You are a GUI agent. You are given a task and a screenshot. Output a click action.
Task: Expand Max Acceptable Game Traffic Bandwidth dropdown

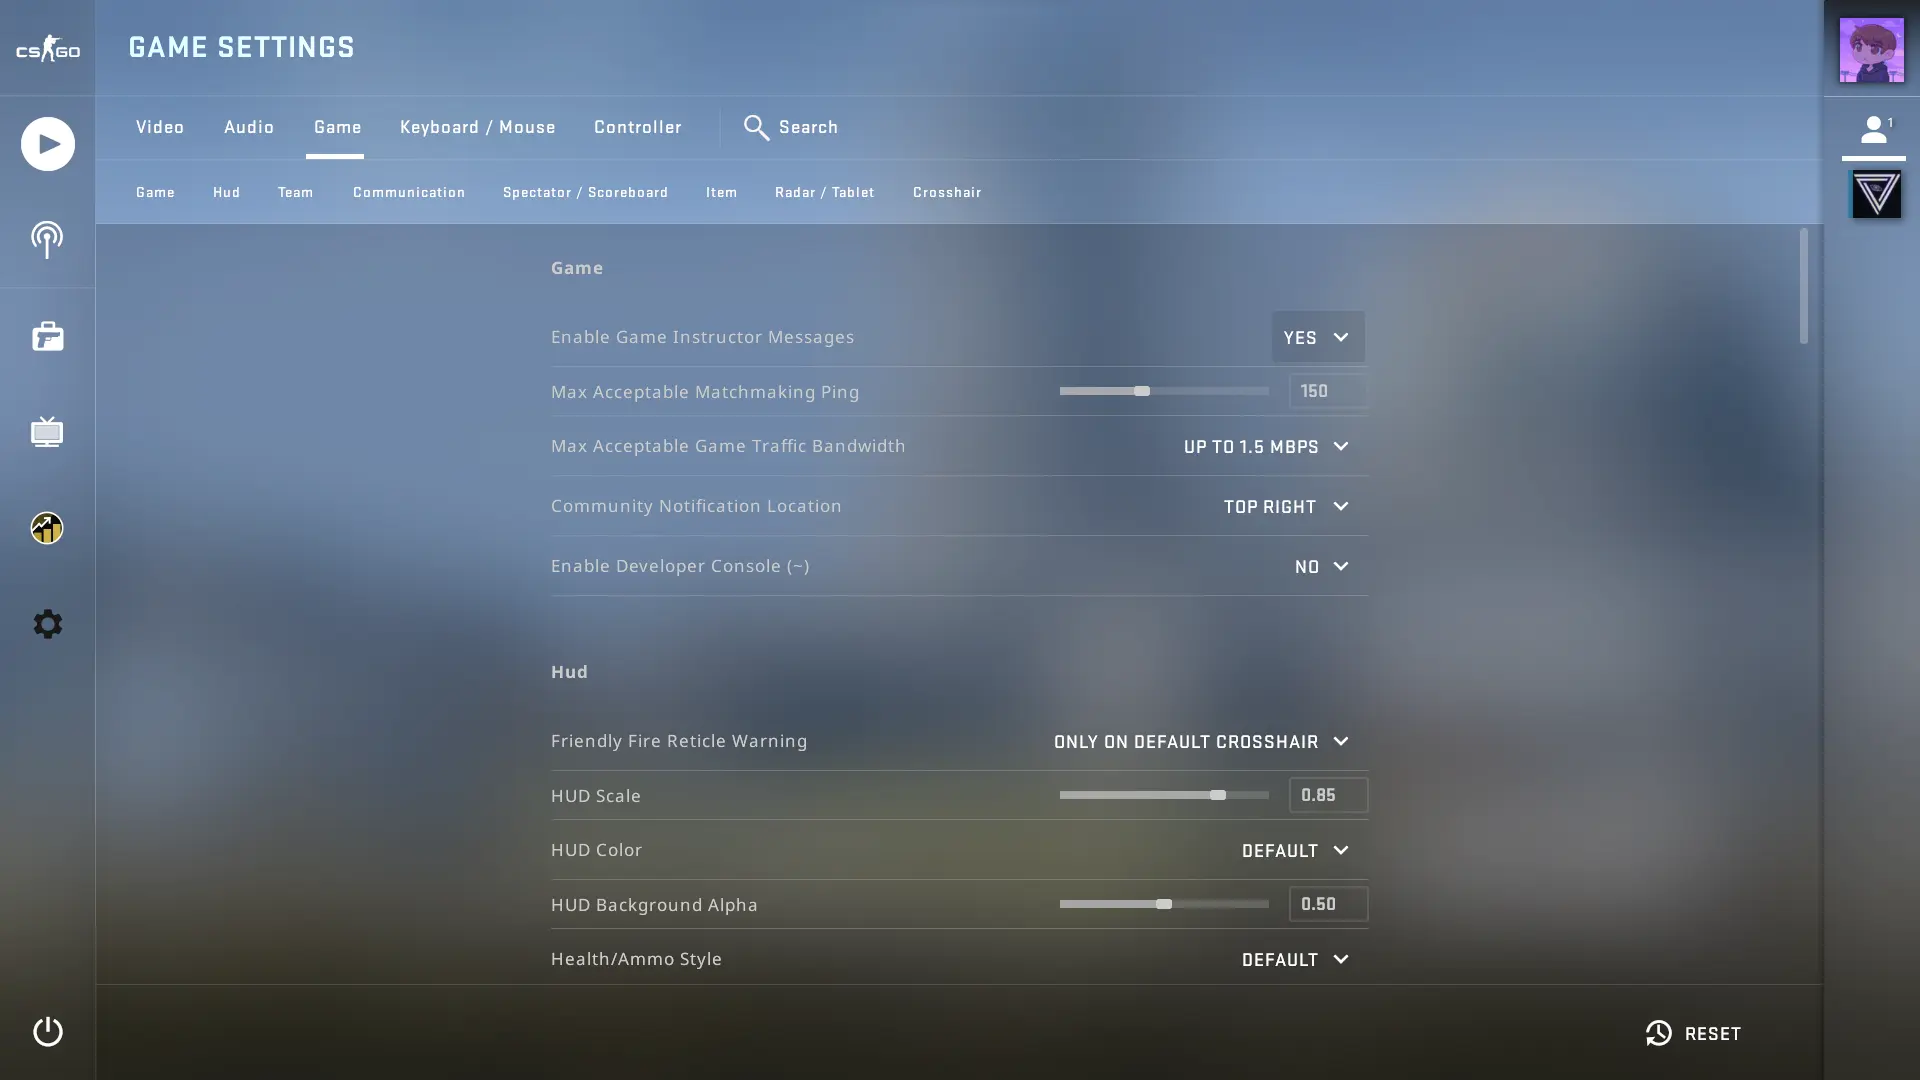1266,447
